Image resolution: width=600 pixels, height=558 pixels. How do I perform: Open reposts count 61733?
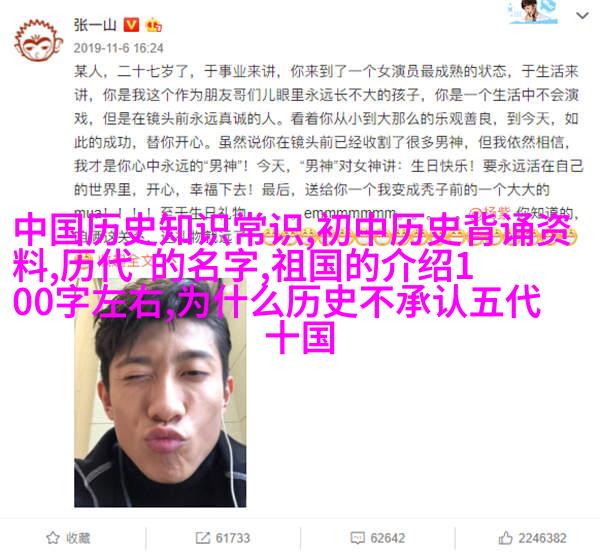pyautogui.click(x=222, y=538)
